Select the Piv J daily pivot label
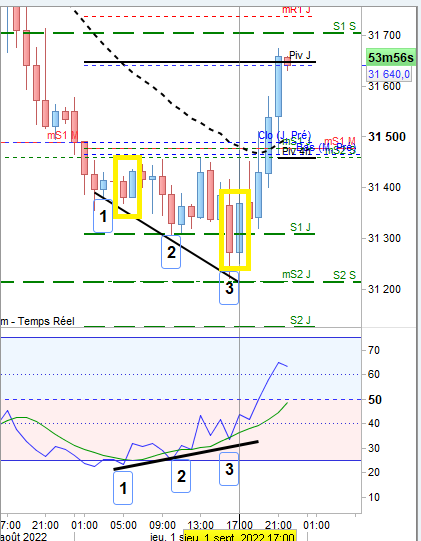Image resolution: width=421 pixels, height=541 pixels. (x=300, y=55)
